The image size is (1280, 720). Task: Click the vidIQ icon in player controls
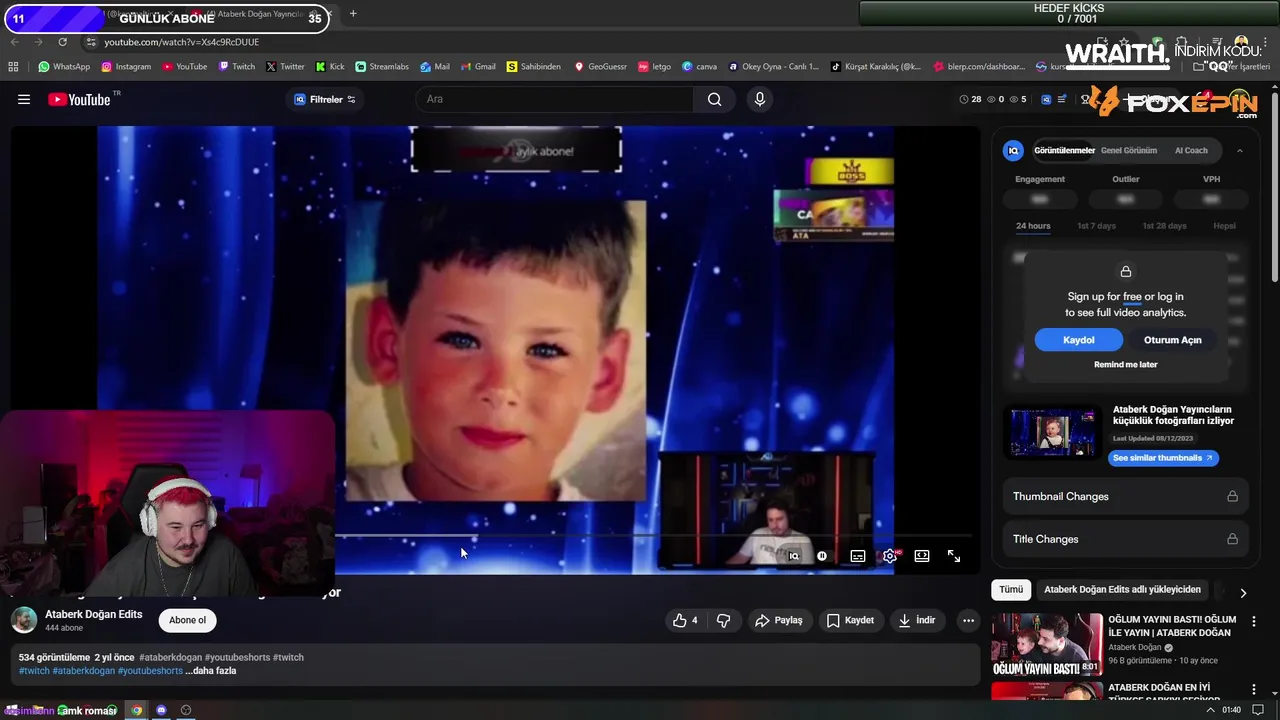point(794,556)
